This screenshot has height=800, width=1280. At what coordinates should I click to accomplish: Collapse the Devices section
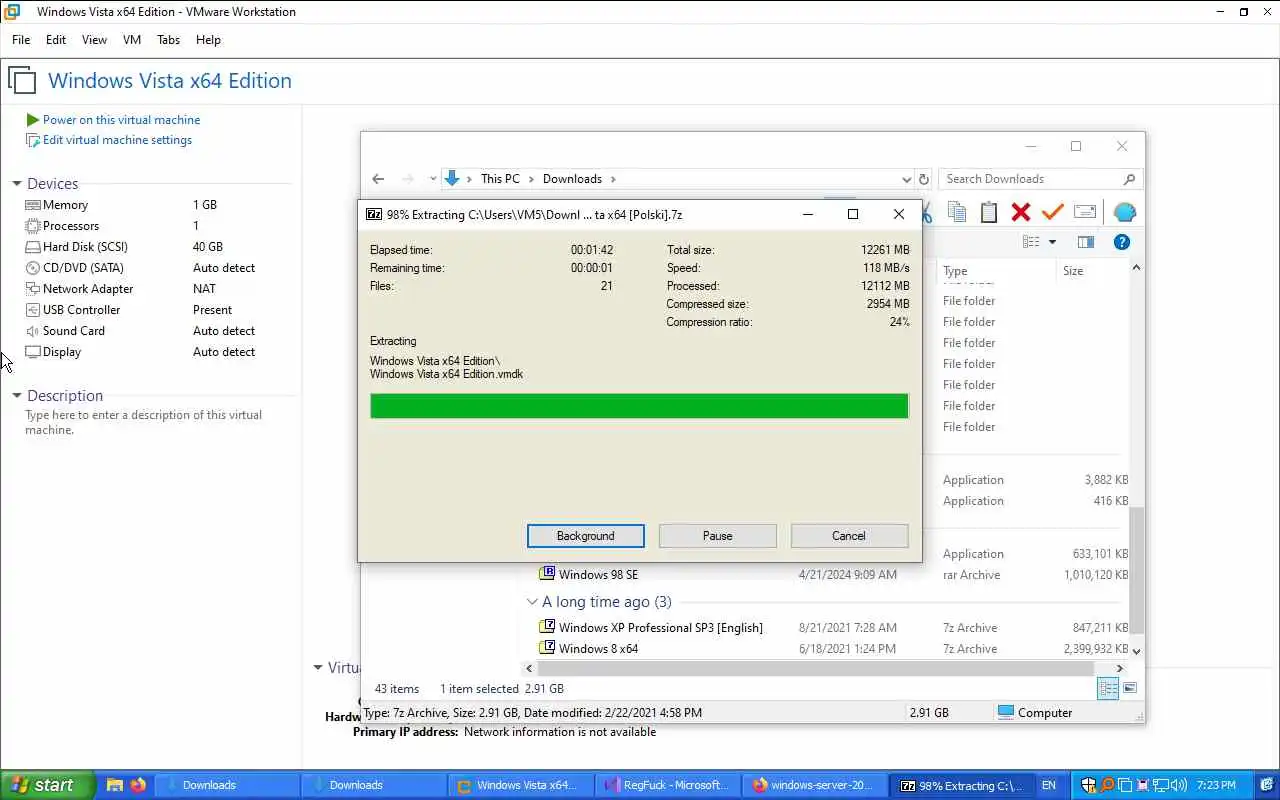coord(17,184)
